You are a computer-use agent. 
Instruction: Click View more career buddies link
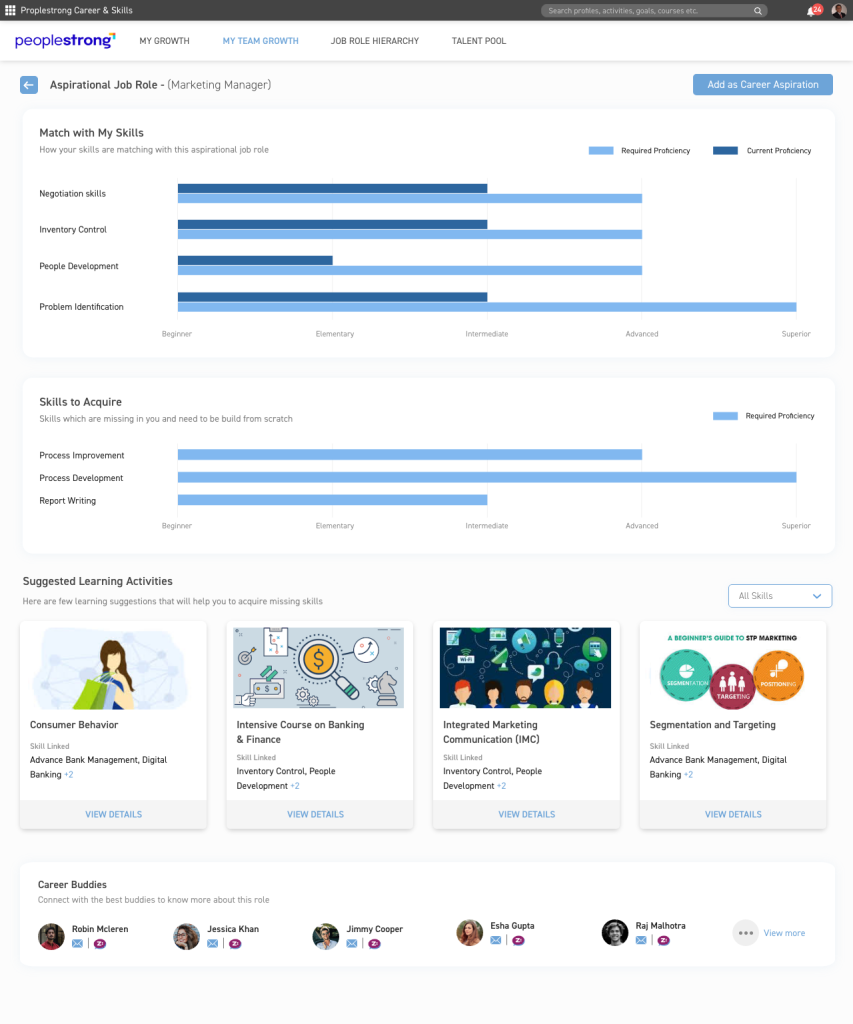coord(784,933)
